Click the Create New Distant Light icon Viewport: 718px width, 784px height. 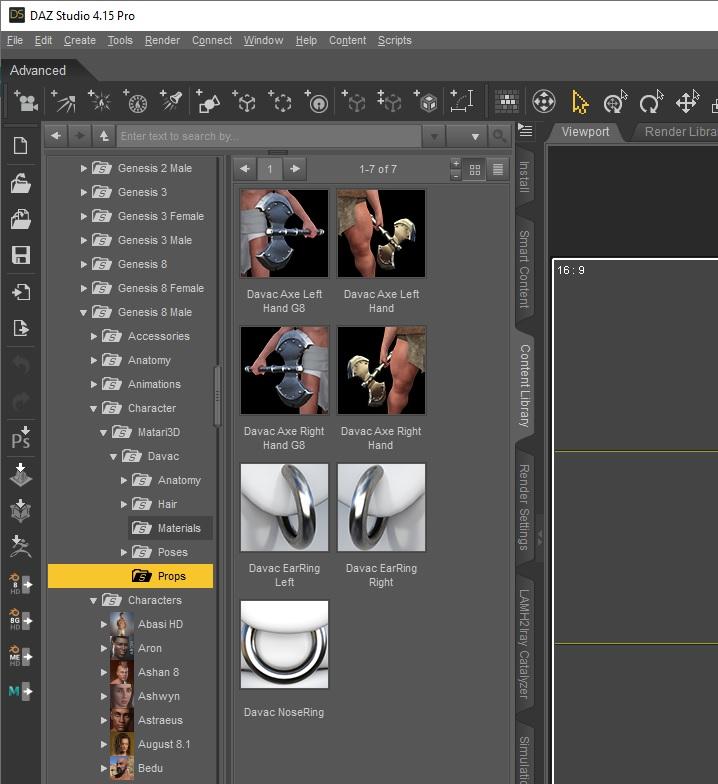[64, 101]
